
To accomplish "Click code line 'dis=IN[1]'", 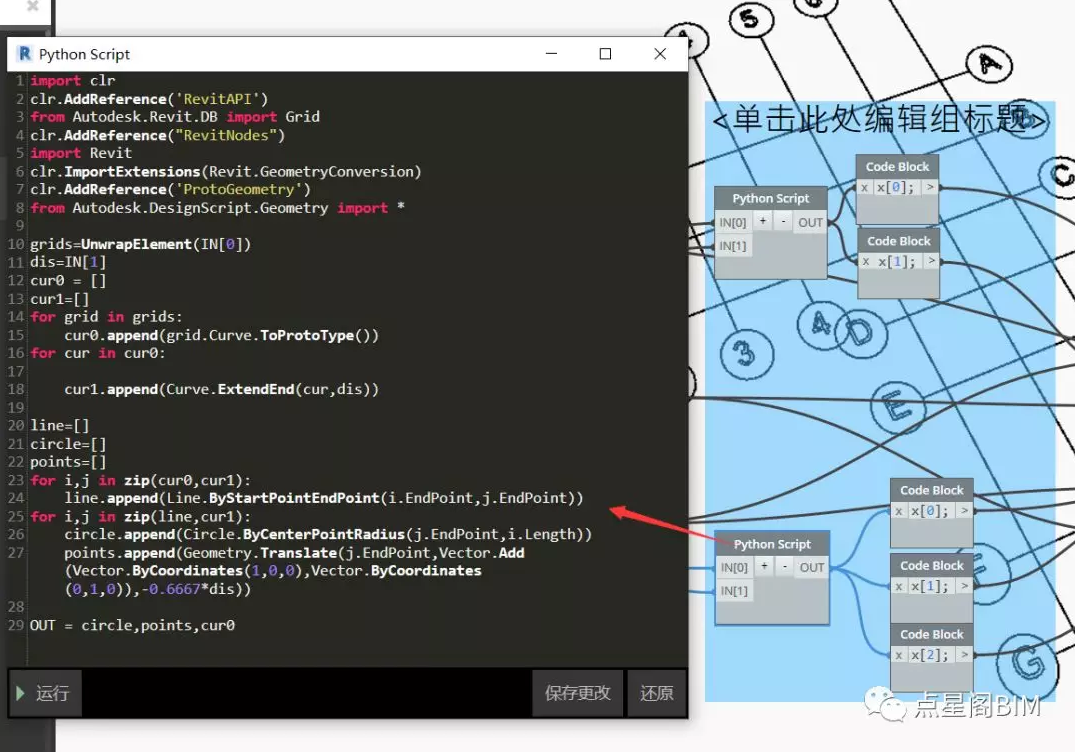I will point(68,262).
